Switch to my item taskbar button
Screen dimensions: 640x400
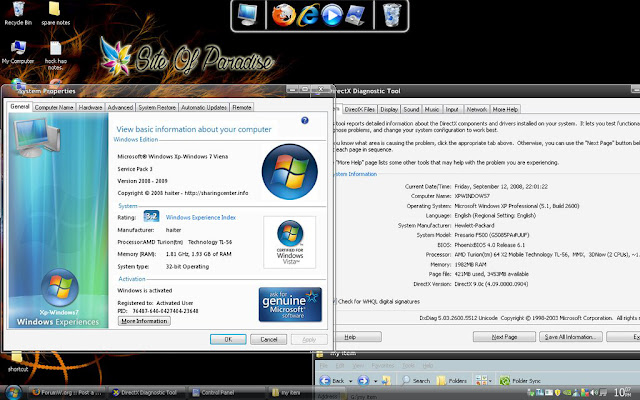point(290,393)
